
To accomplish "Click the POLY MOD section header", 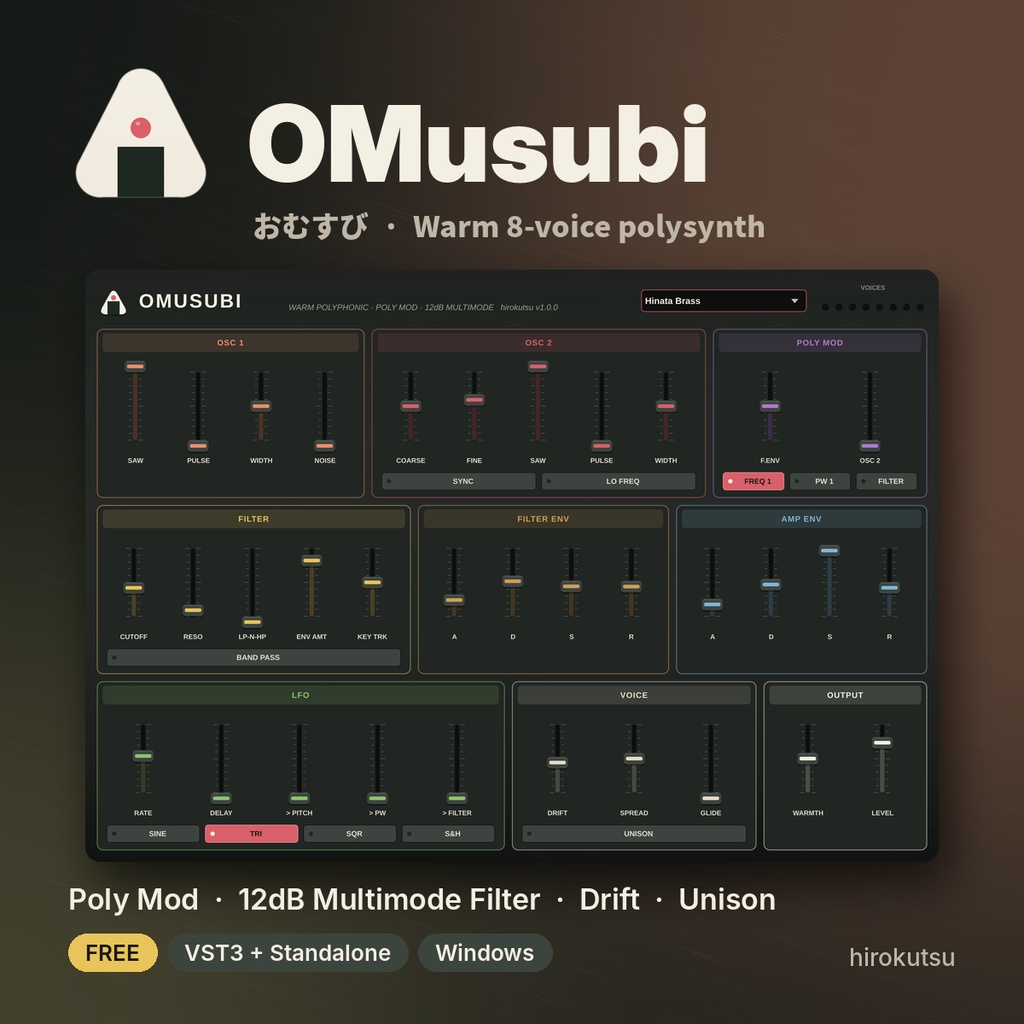I will coord(820,342).
